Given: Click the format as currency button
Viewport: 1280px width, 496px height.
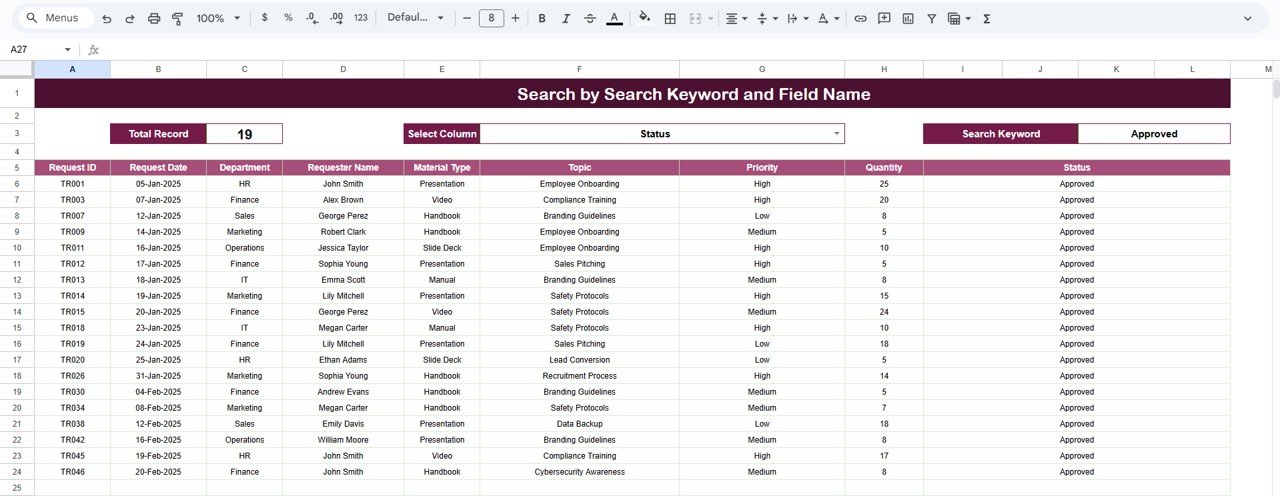Looking at the screenshot, I should tap(264, 18).
